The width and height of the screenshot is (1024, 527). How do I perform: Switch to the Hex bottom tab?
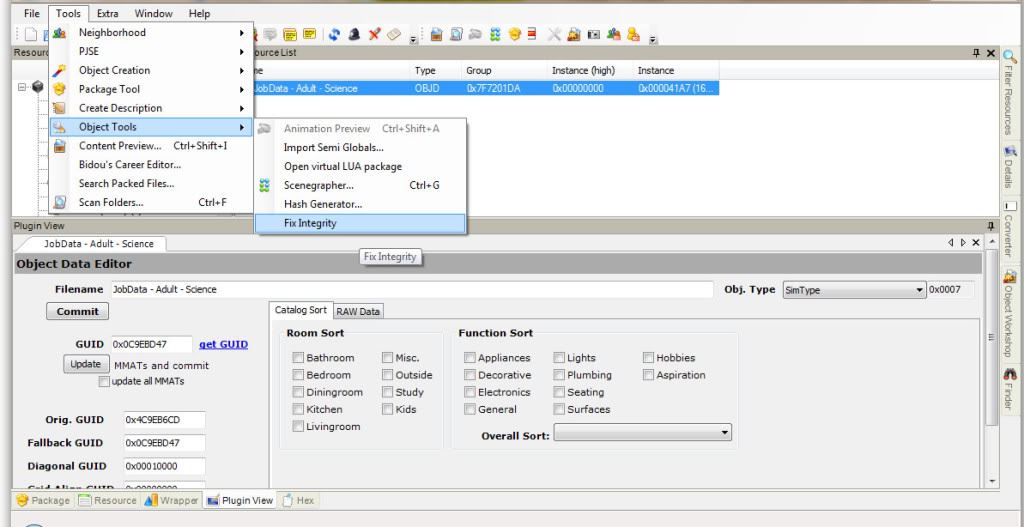299,501
